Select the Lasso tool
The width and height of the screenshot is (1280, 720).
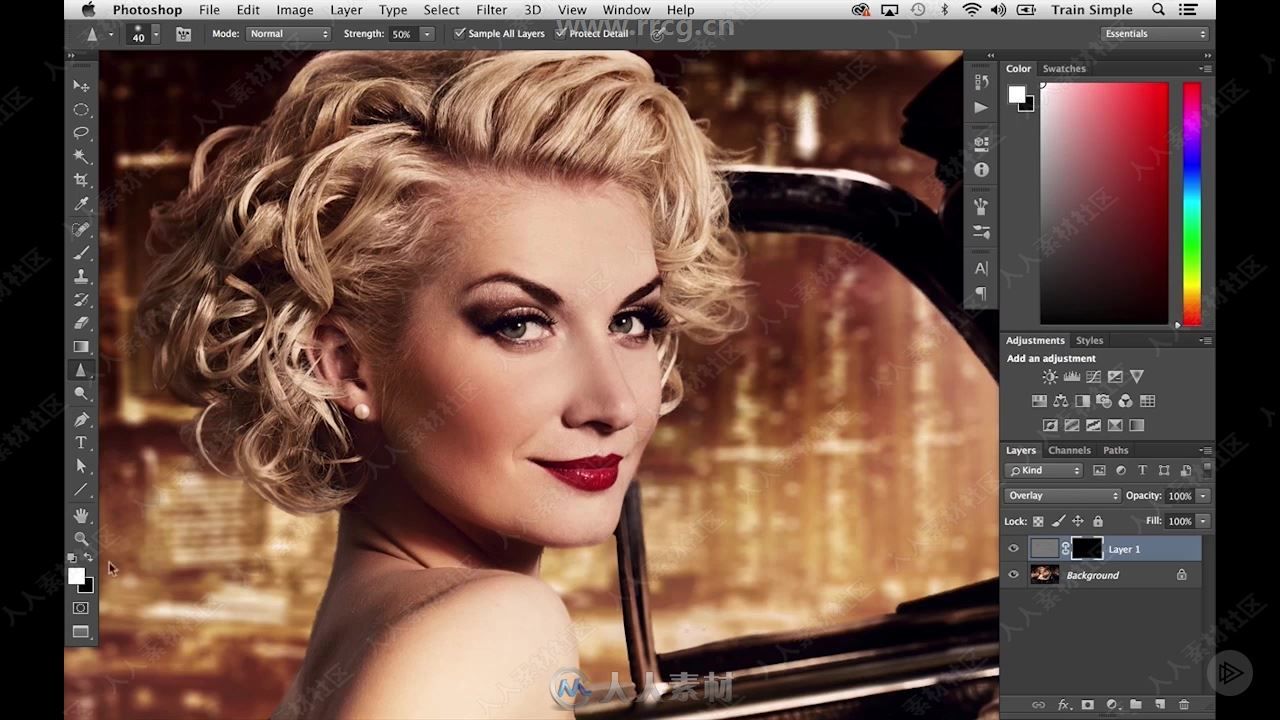coord(81,133)
